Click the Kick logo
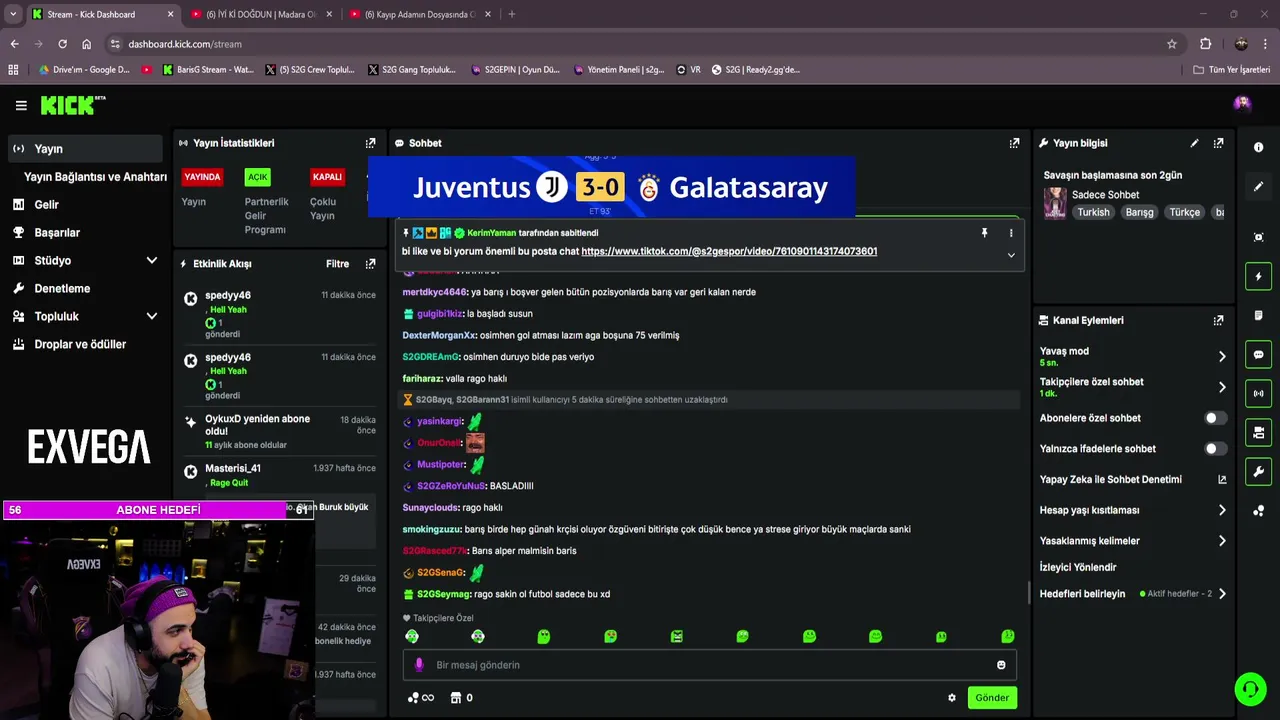Screen dimensions: 1280x720 (72, 105)
